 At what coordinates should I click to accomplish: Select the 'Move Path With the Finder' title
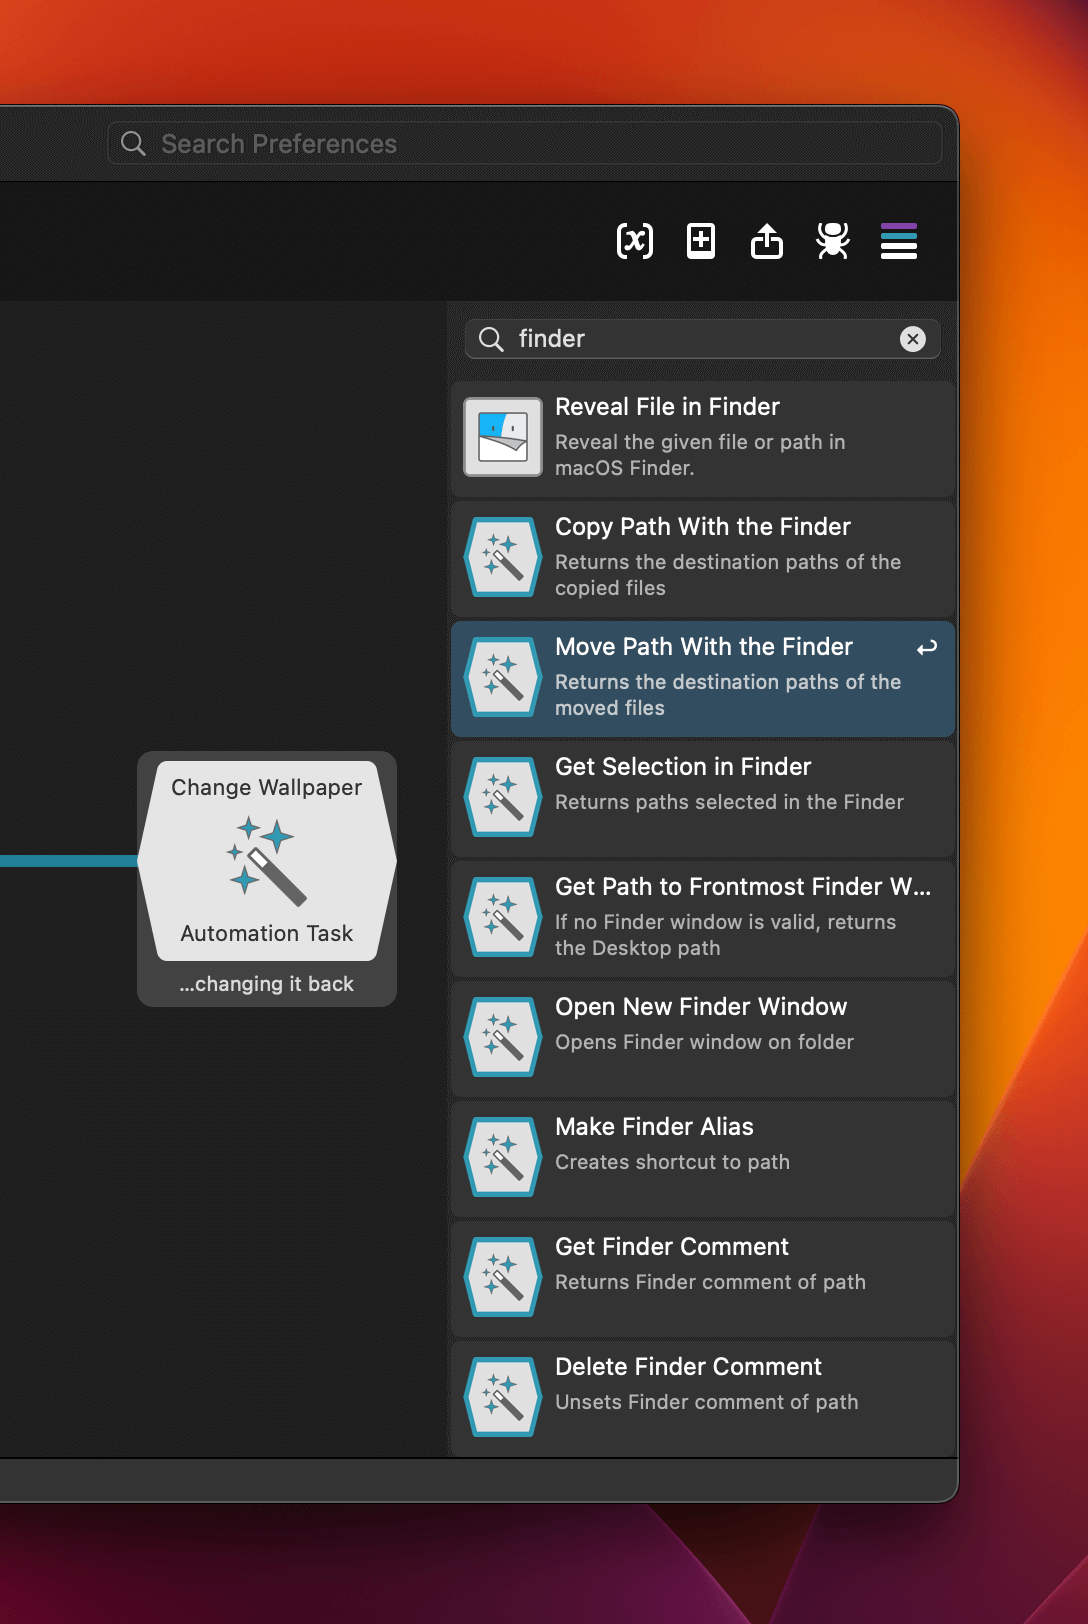(x=704, y=647)
